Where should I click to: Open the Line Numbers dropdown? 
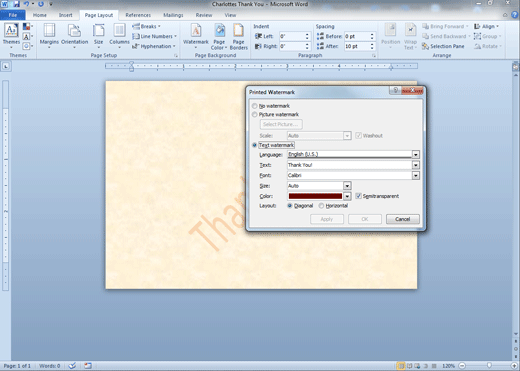154,36
